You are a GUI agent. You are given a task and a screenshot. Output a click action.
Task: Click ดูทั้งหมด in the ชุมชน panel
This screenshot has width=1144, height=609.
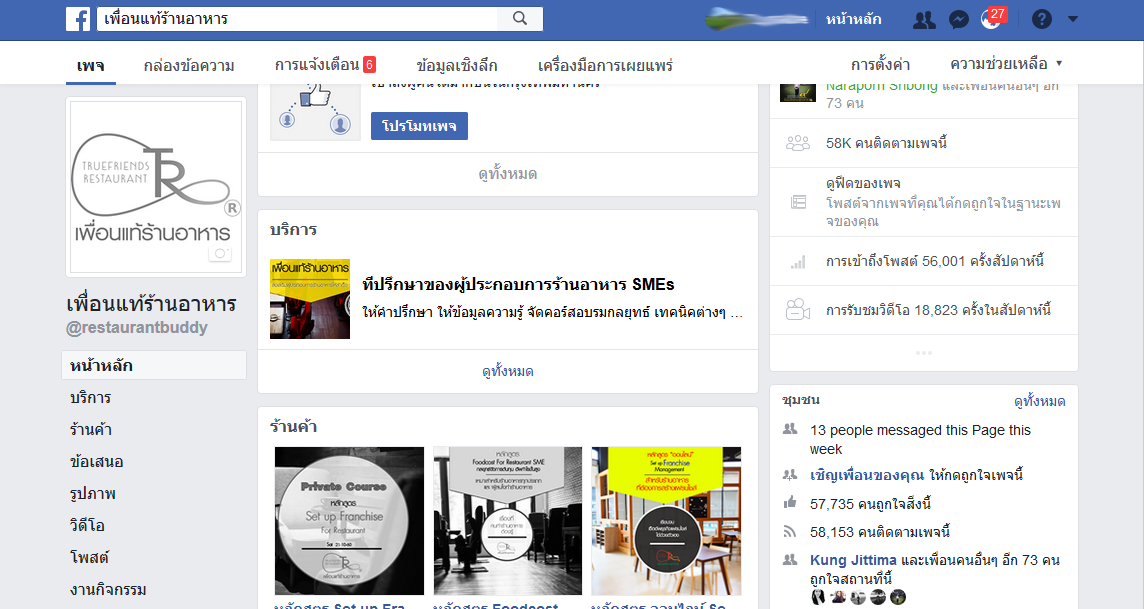tap(1040, 401)
